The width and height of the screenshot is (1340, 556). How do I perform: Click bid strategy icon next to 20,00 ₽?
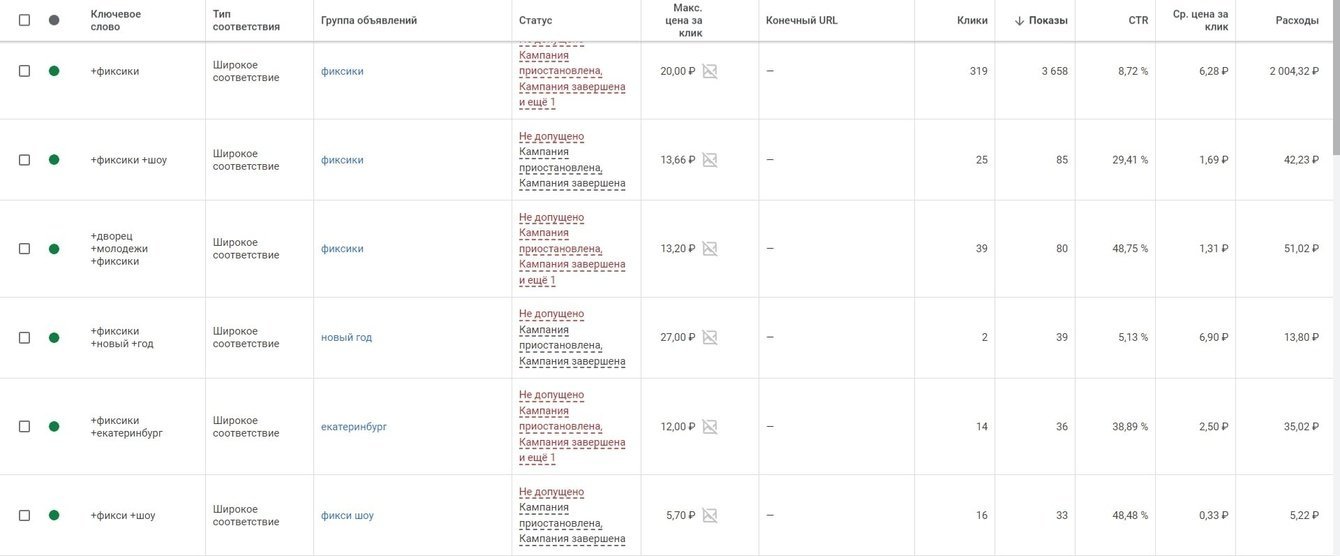pyautogui.click(x=710, y=71)
